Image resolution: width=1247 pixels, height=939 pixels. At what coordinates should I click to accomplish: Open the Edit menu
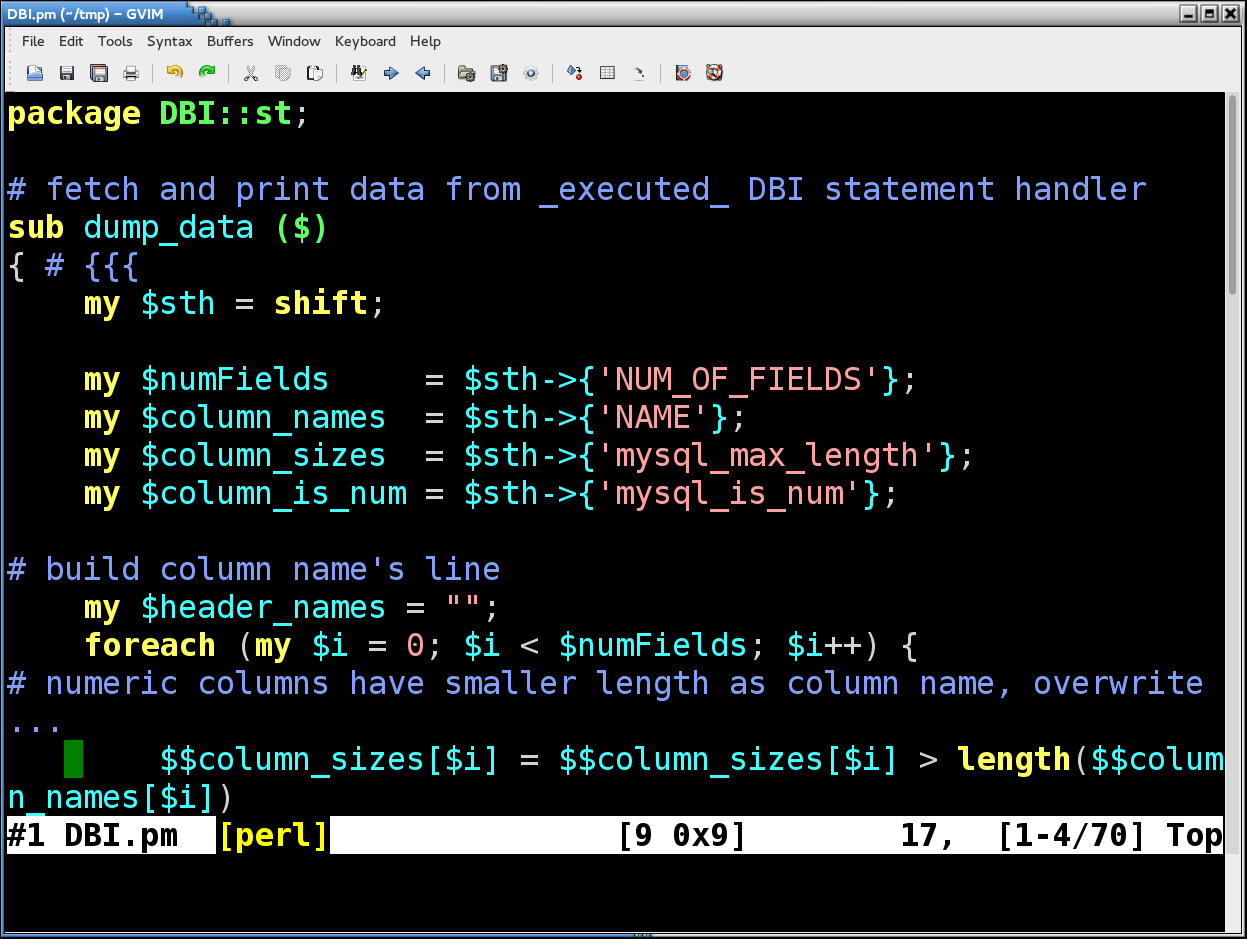pyautogui.click(x=71, y=41)
